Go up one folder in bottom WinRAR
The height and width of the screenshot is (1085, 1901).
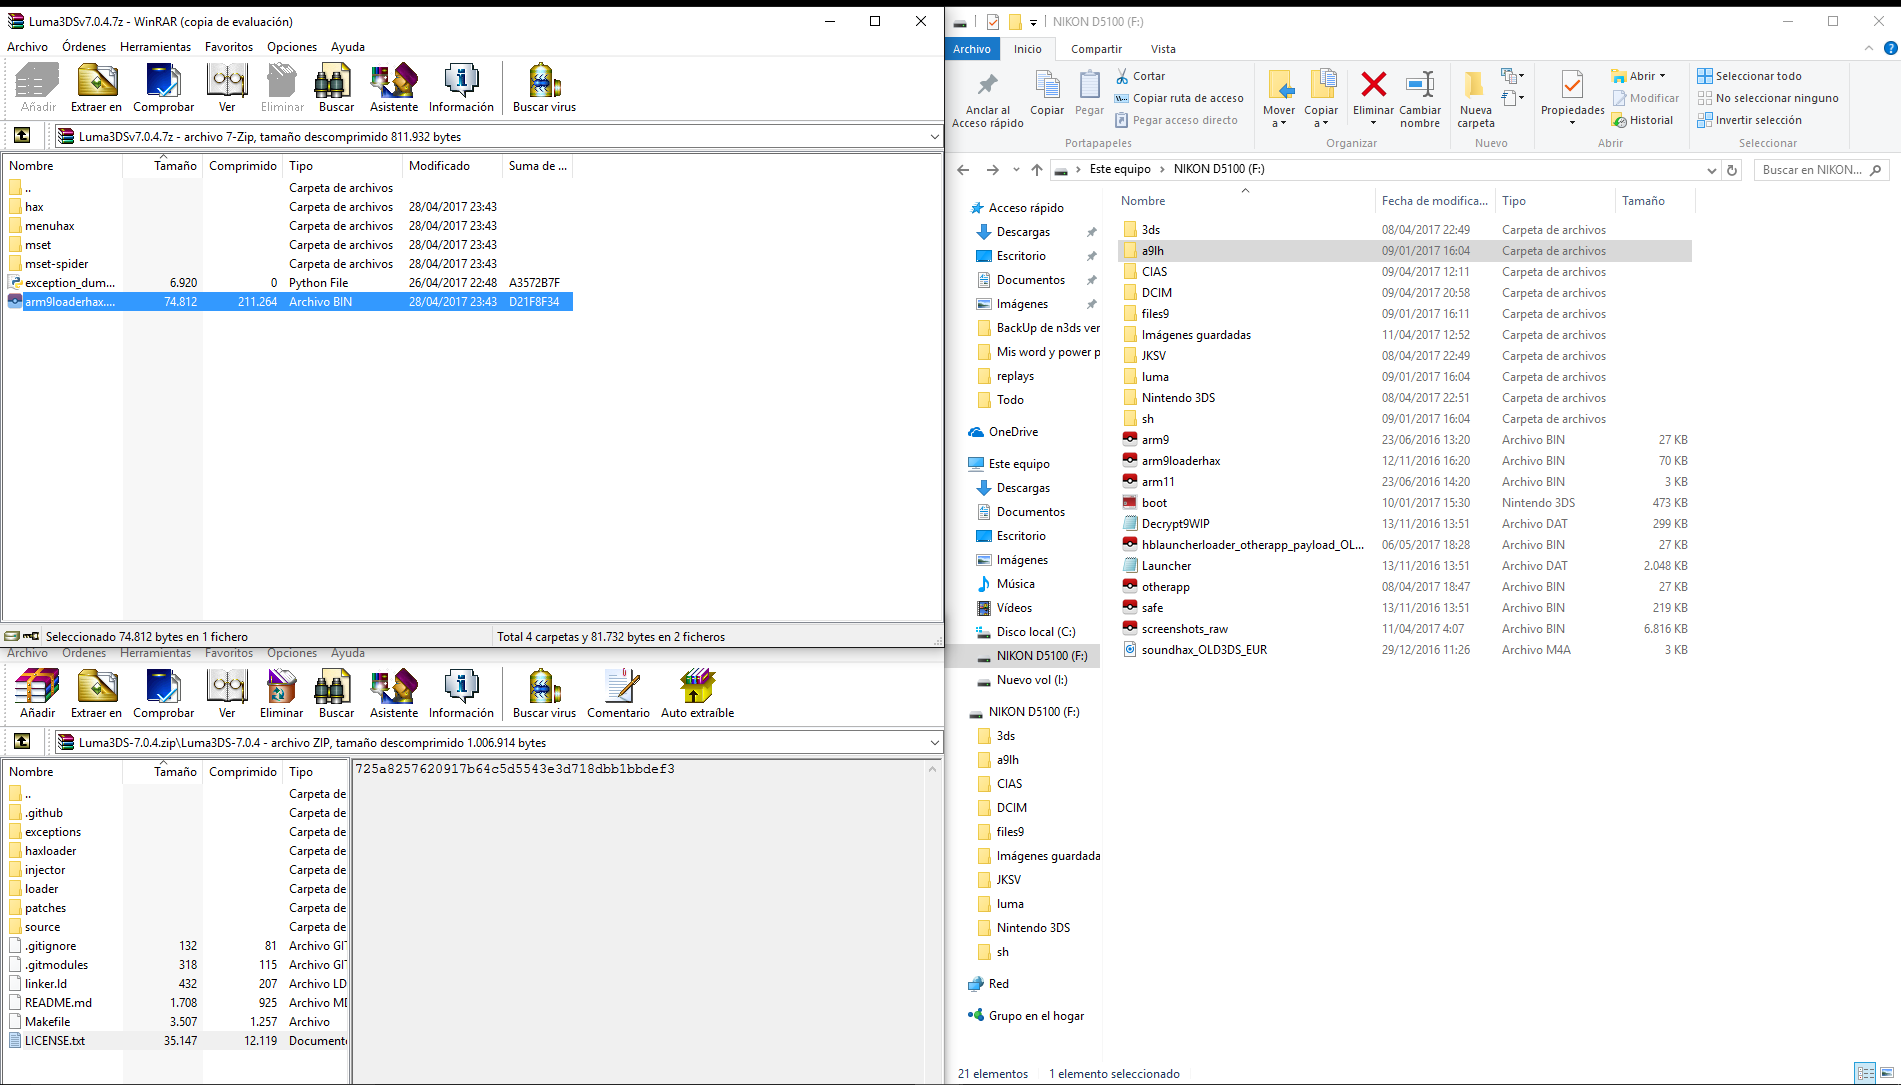click(22, 742)
